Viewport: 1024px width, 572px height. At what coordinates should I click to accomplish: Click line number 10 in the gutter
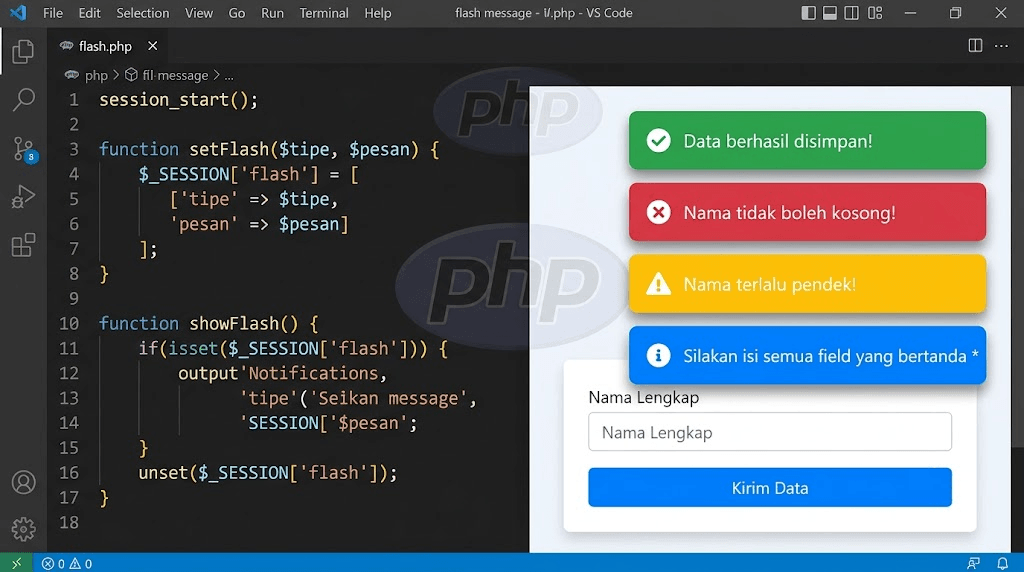tap(69, 323)
